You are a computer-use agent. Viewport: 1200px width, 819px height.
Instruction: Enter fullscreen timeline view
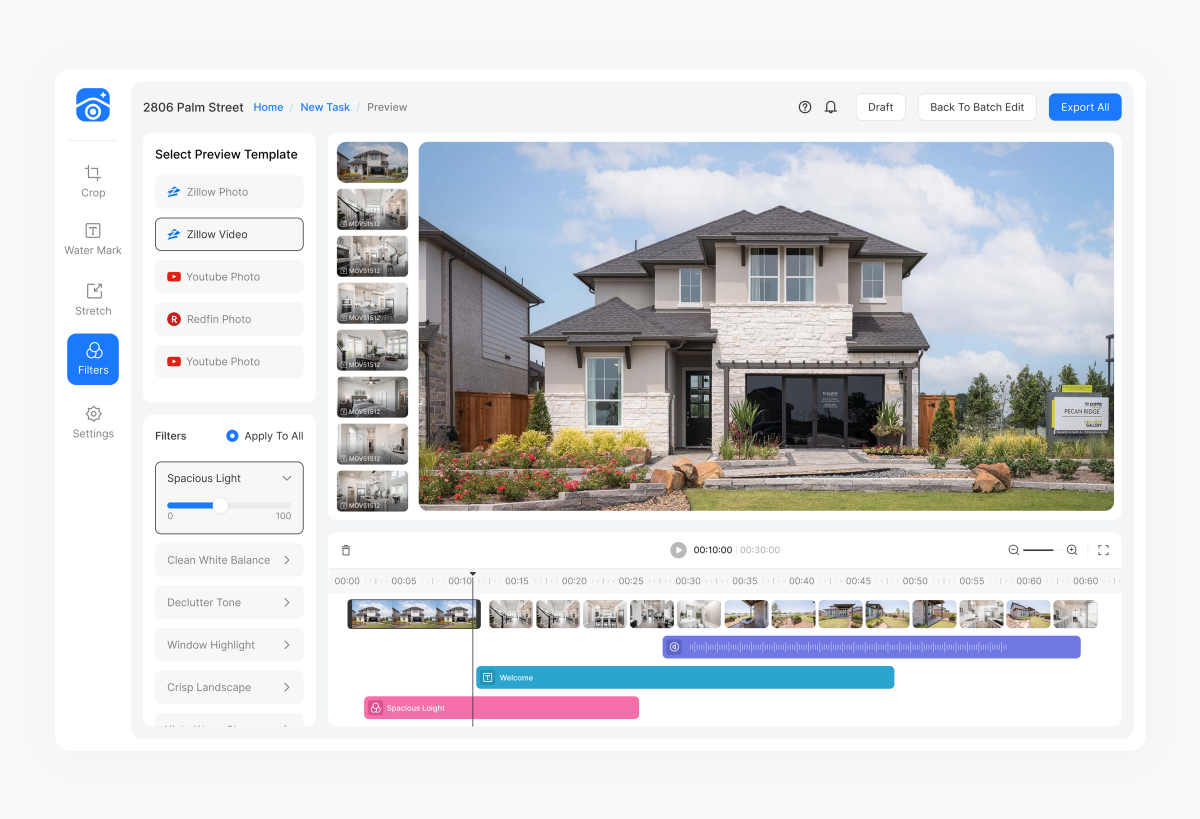click(1104, 550)
